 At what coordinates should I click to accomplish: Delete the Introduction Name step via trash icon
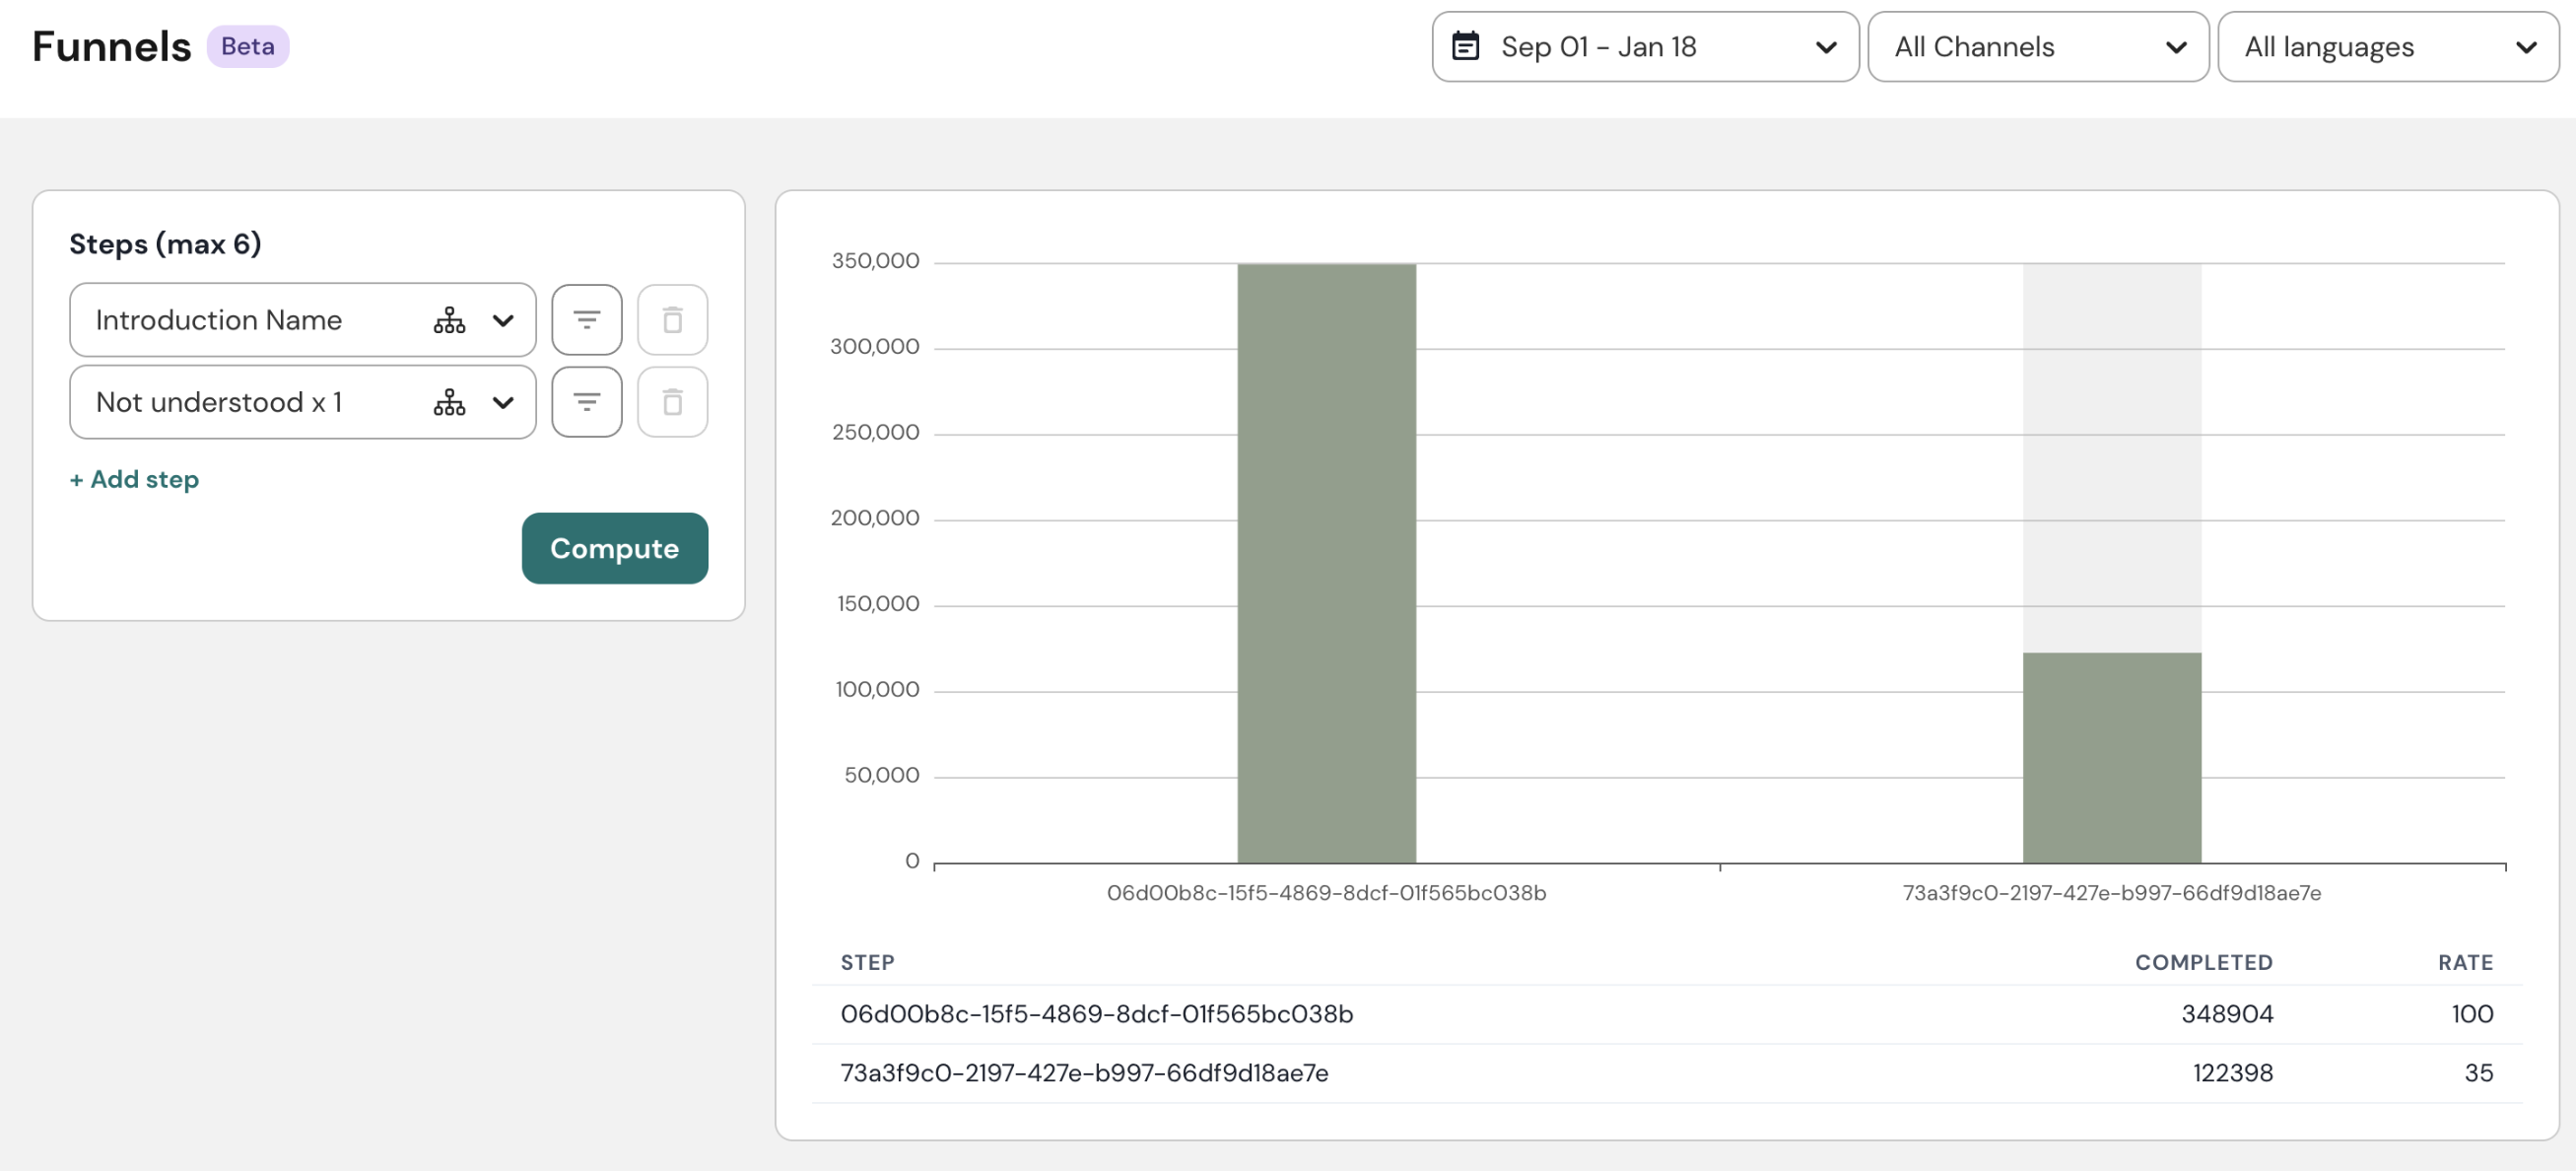[672, 320]
